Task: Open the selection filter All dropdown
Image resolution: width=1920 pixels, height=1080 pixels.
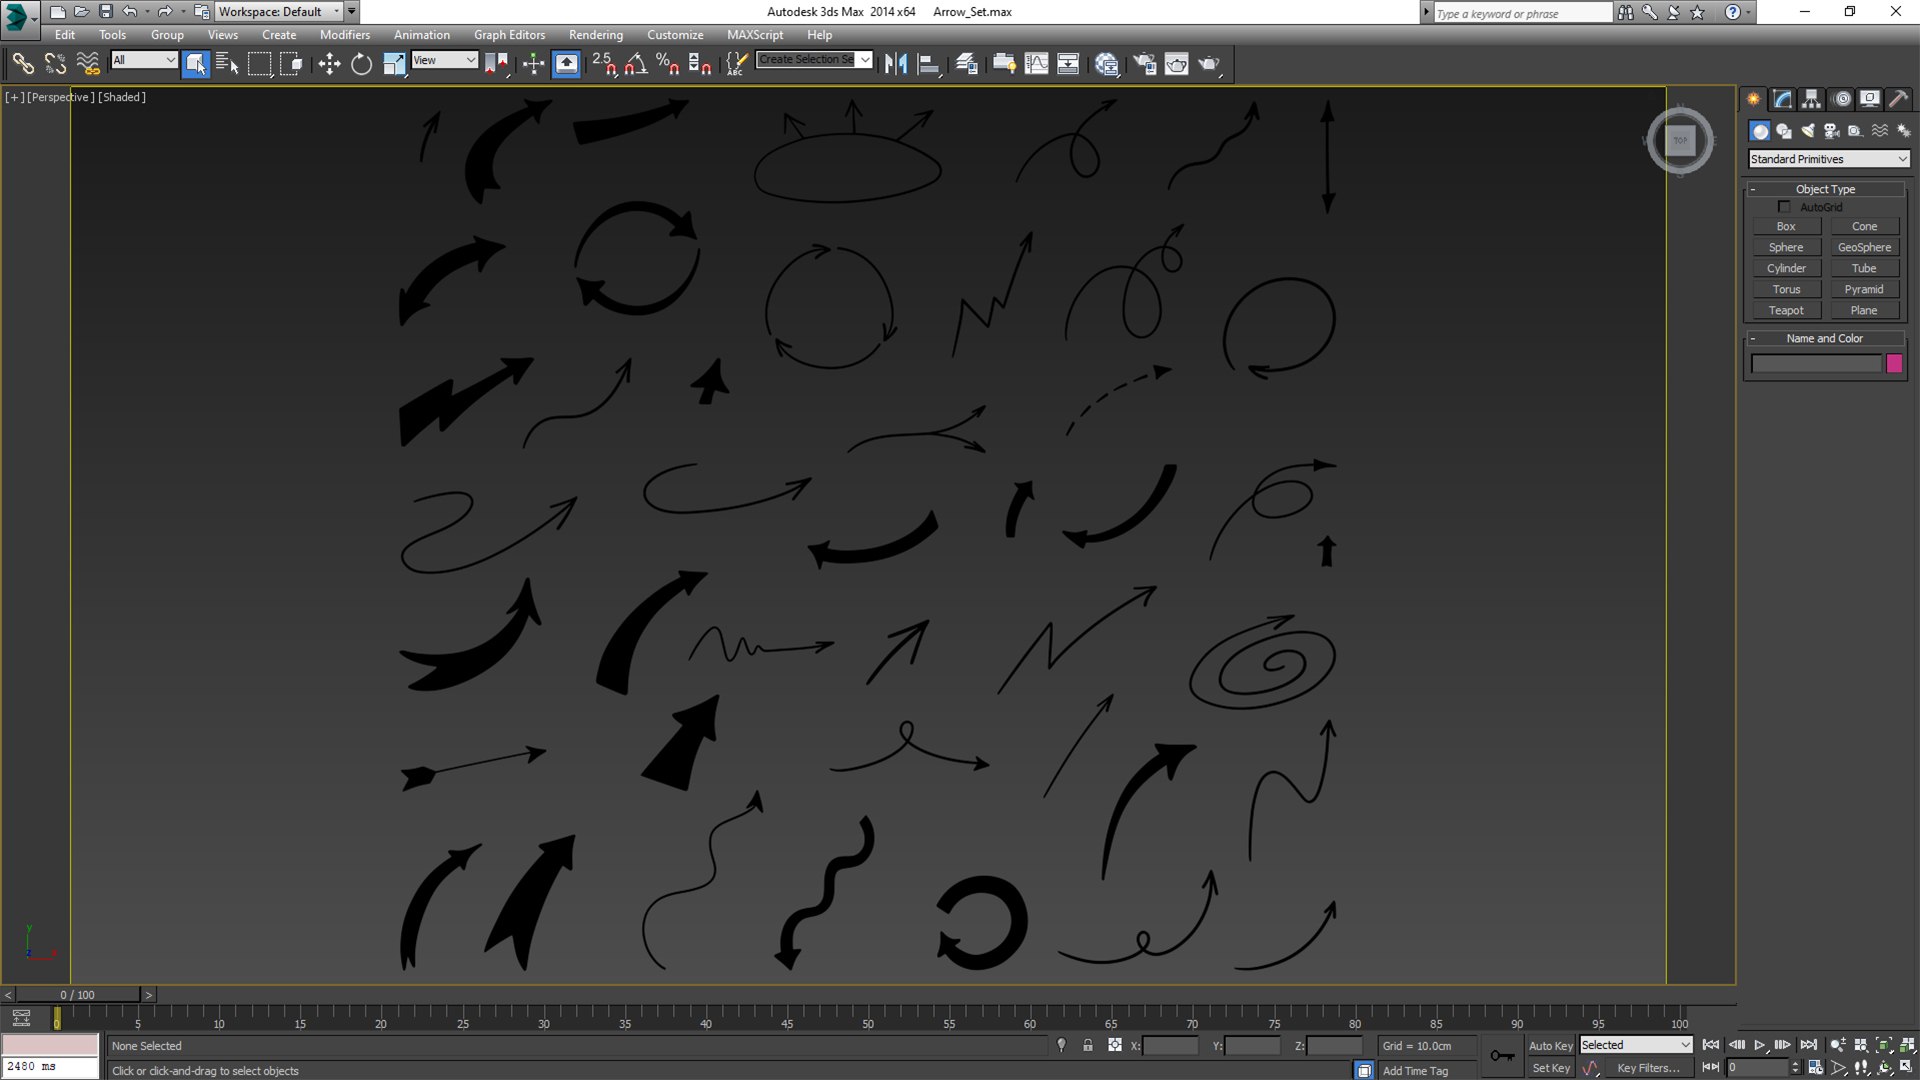Action: (144, 60)
